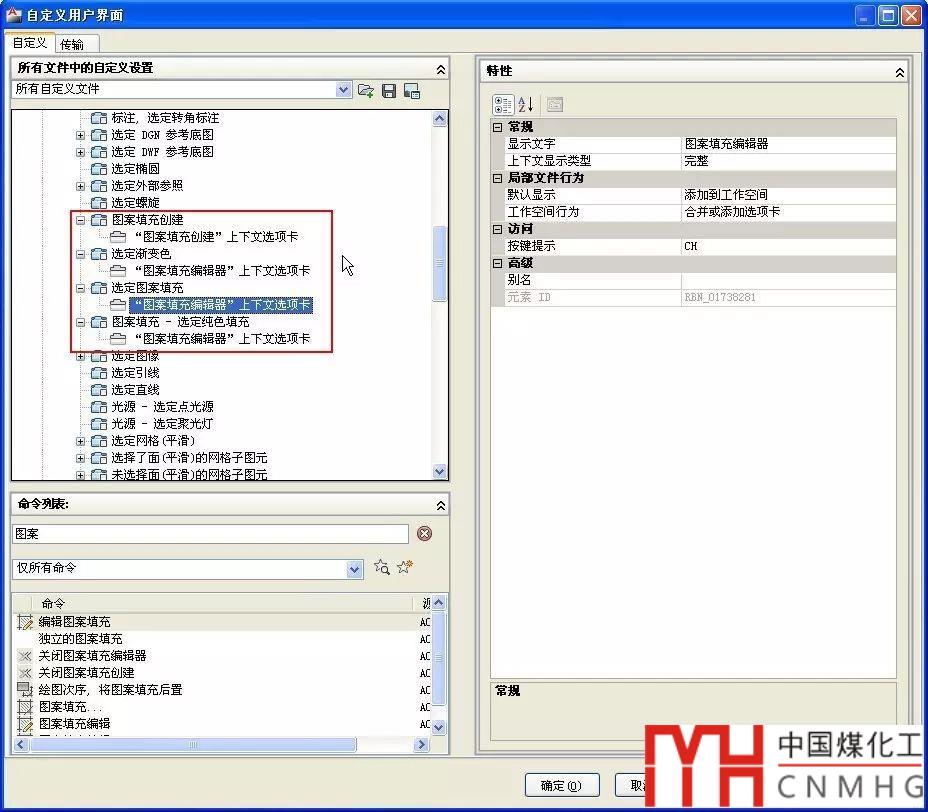Switch to the 自定义 tab
The image size is (928, 812).
(x=30, y=43)
